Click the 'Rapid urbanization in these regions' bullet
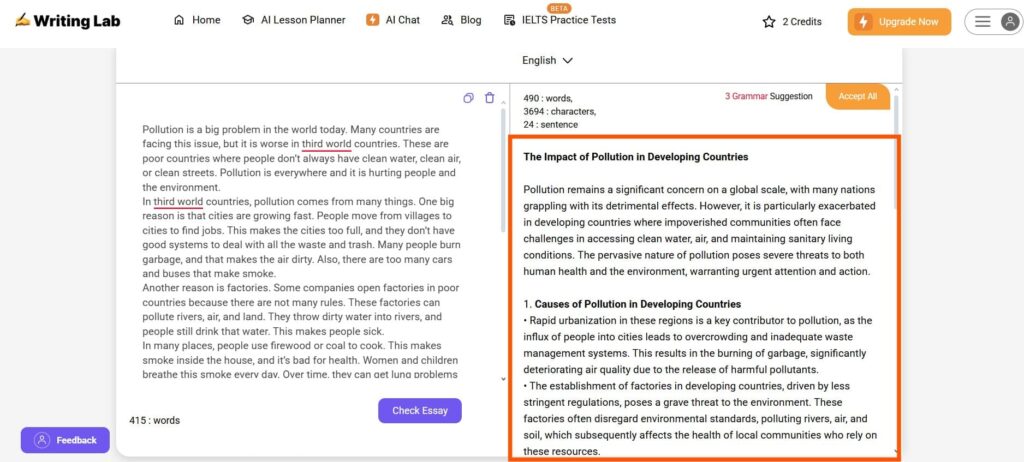1024x462 pixels. [x=697, y=345]
